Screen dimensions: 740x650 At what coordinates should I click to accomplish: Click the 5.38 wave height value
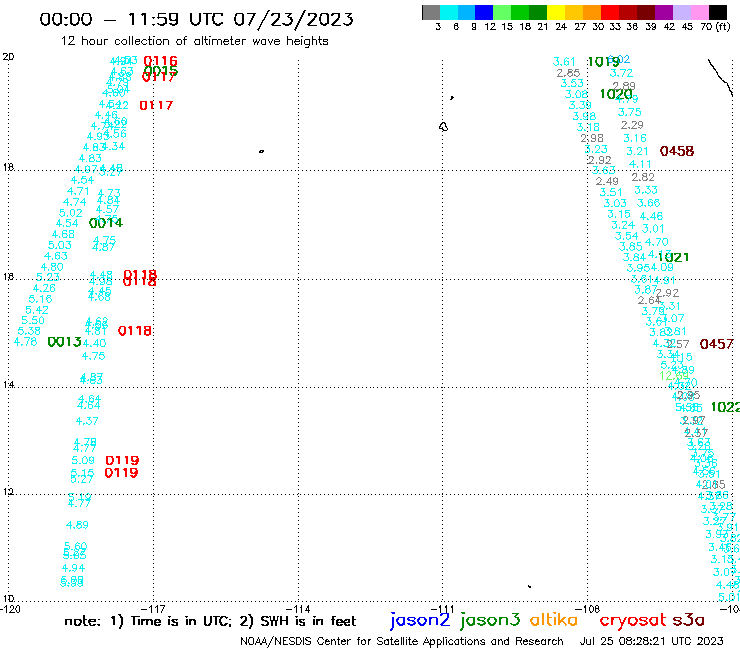[29, 331]
